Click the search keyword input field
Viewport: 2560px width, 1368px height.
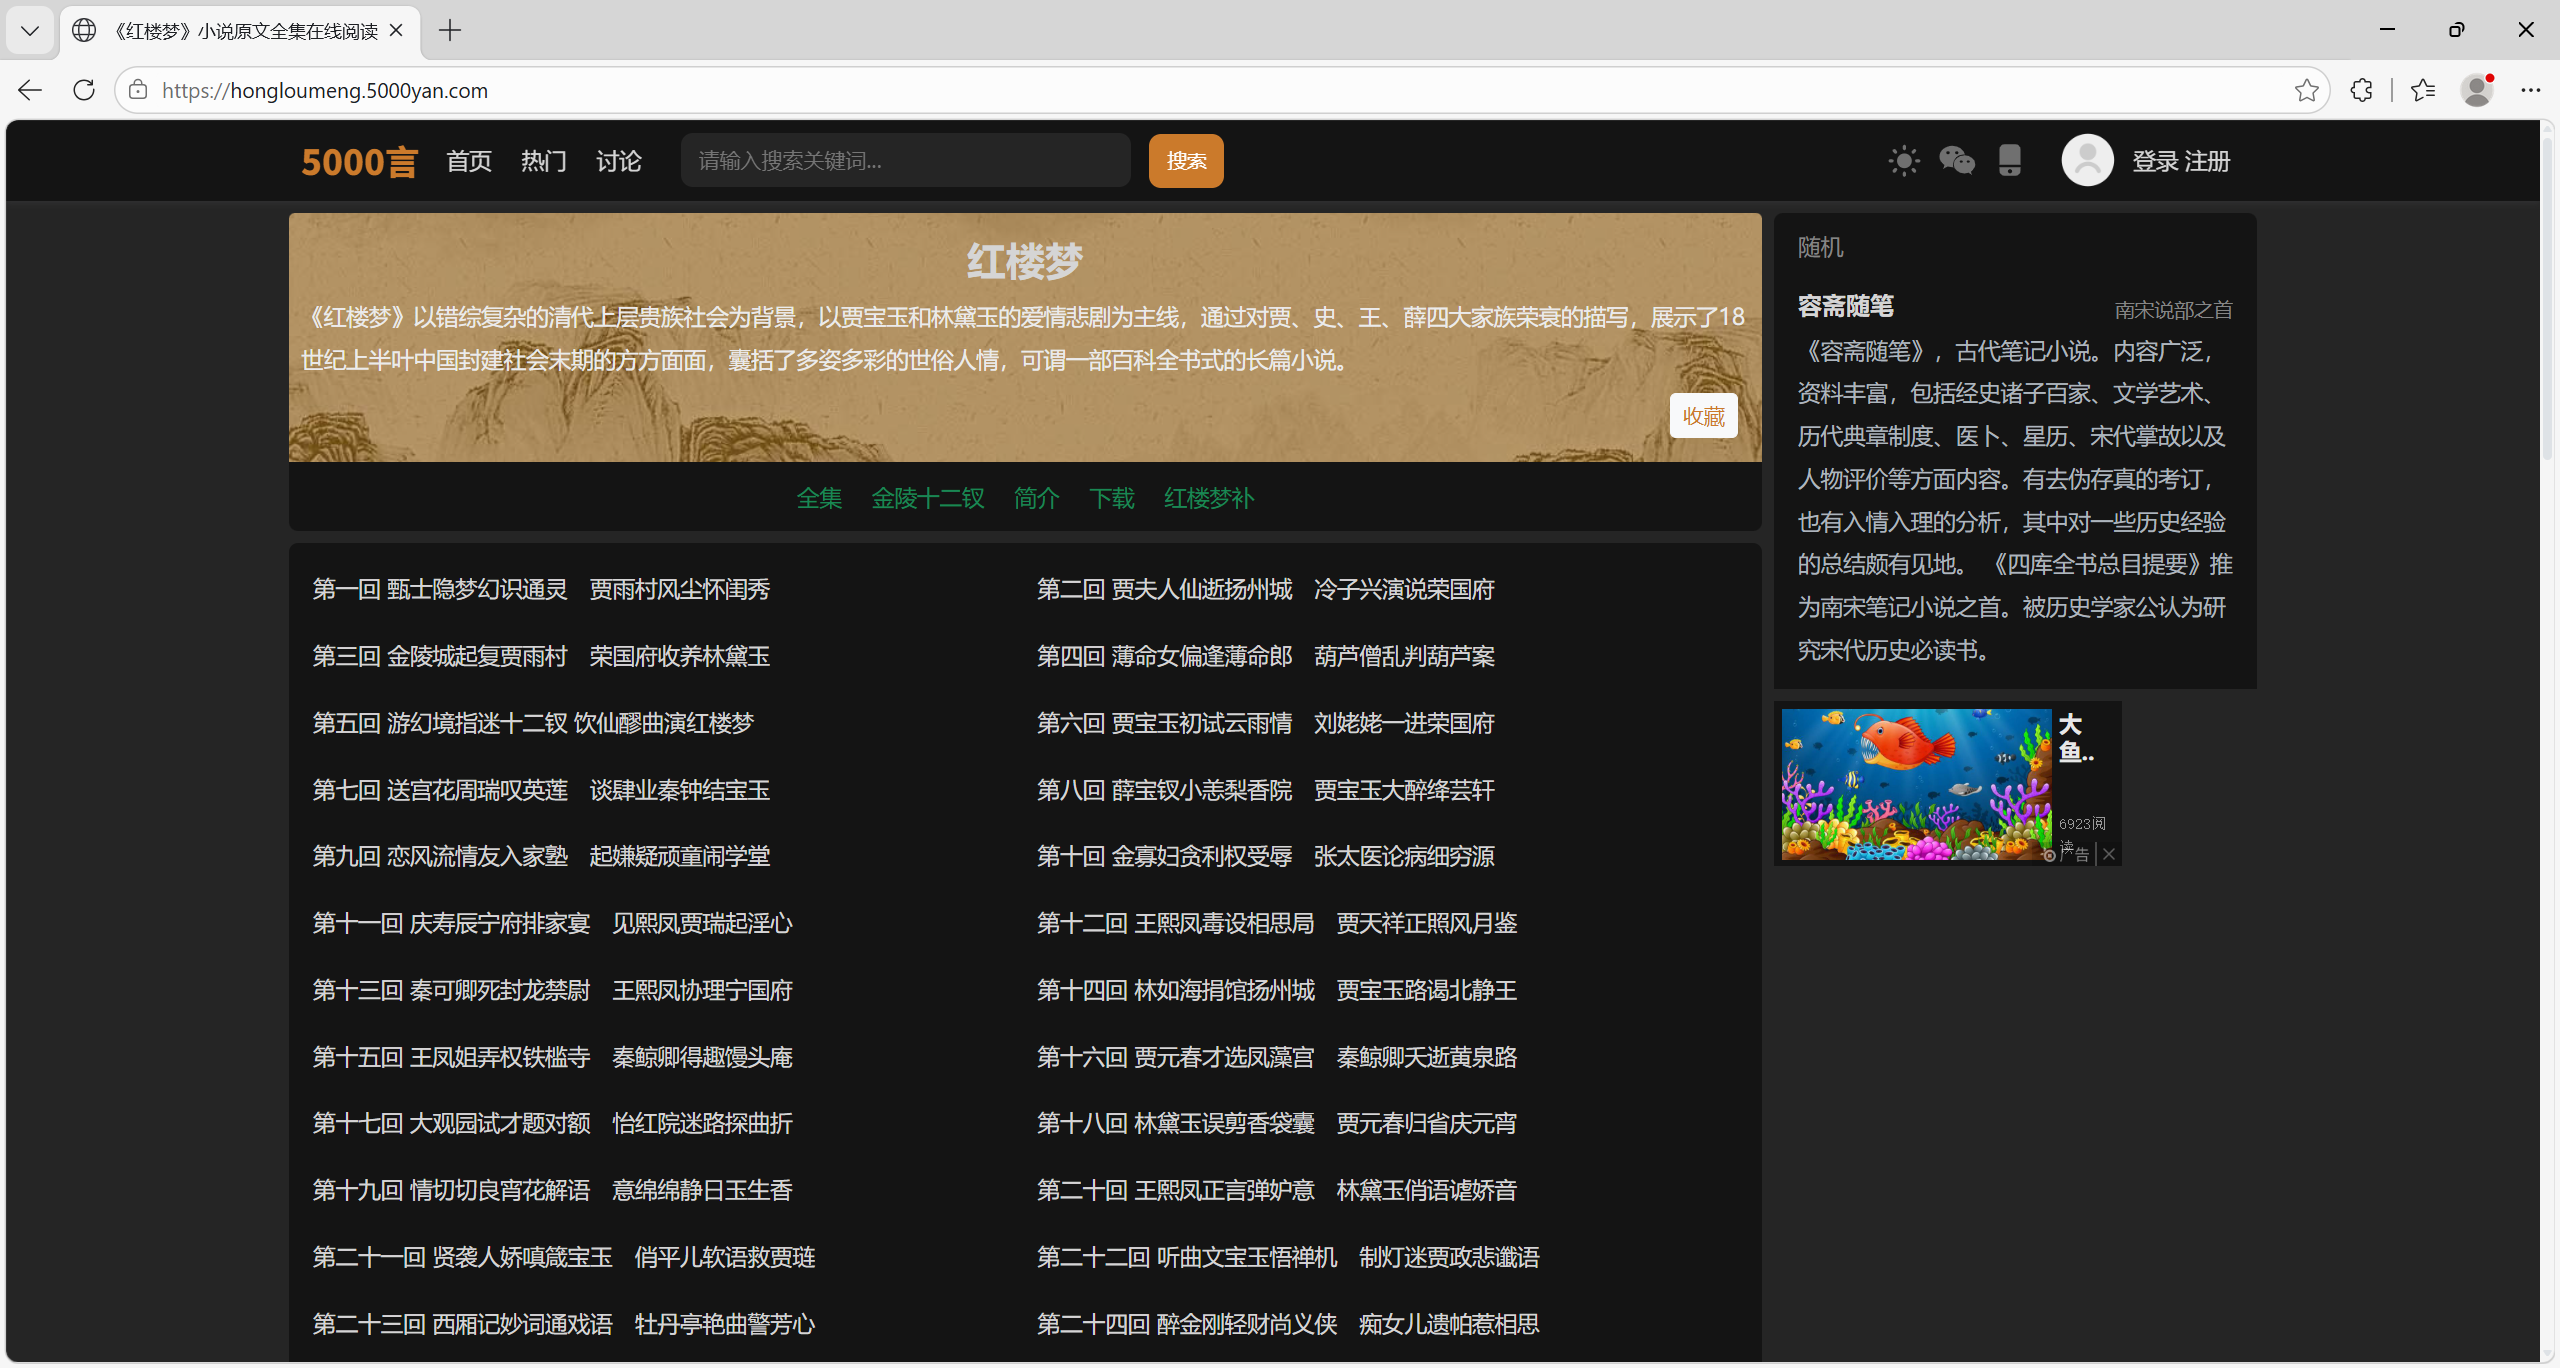pos(905,161)
